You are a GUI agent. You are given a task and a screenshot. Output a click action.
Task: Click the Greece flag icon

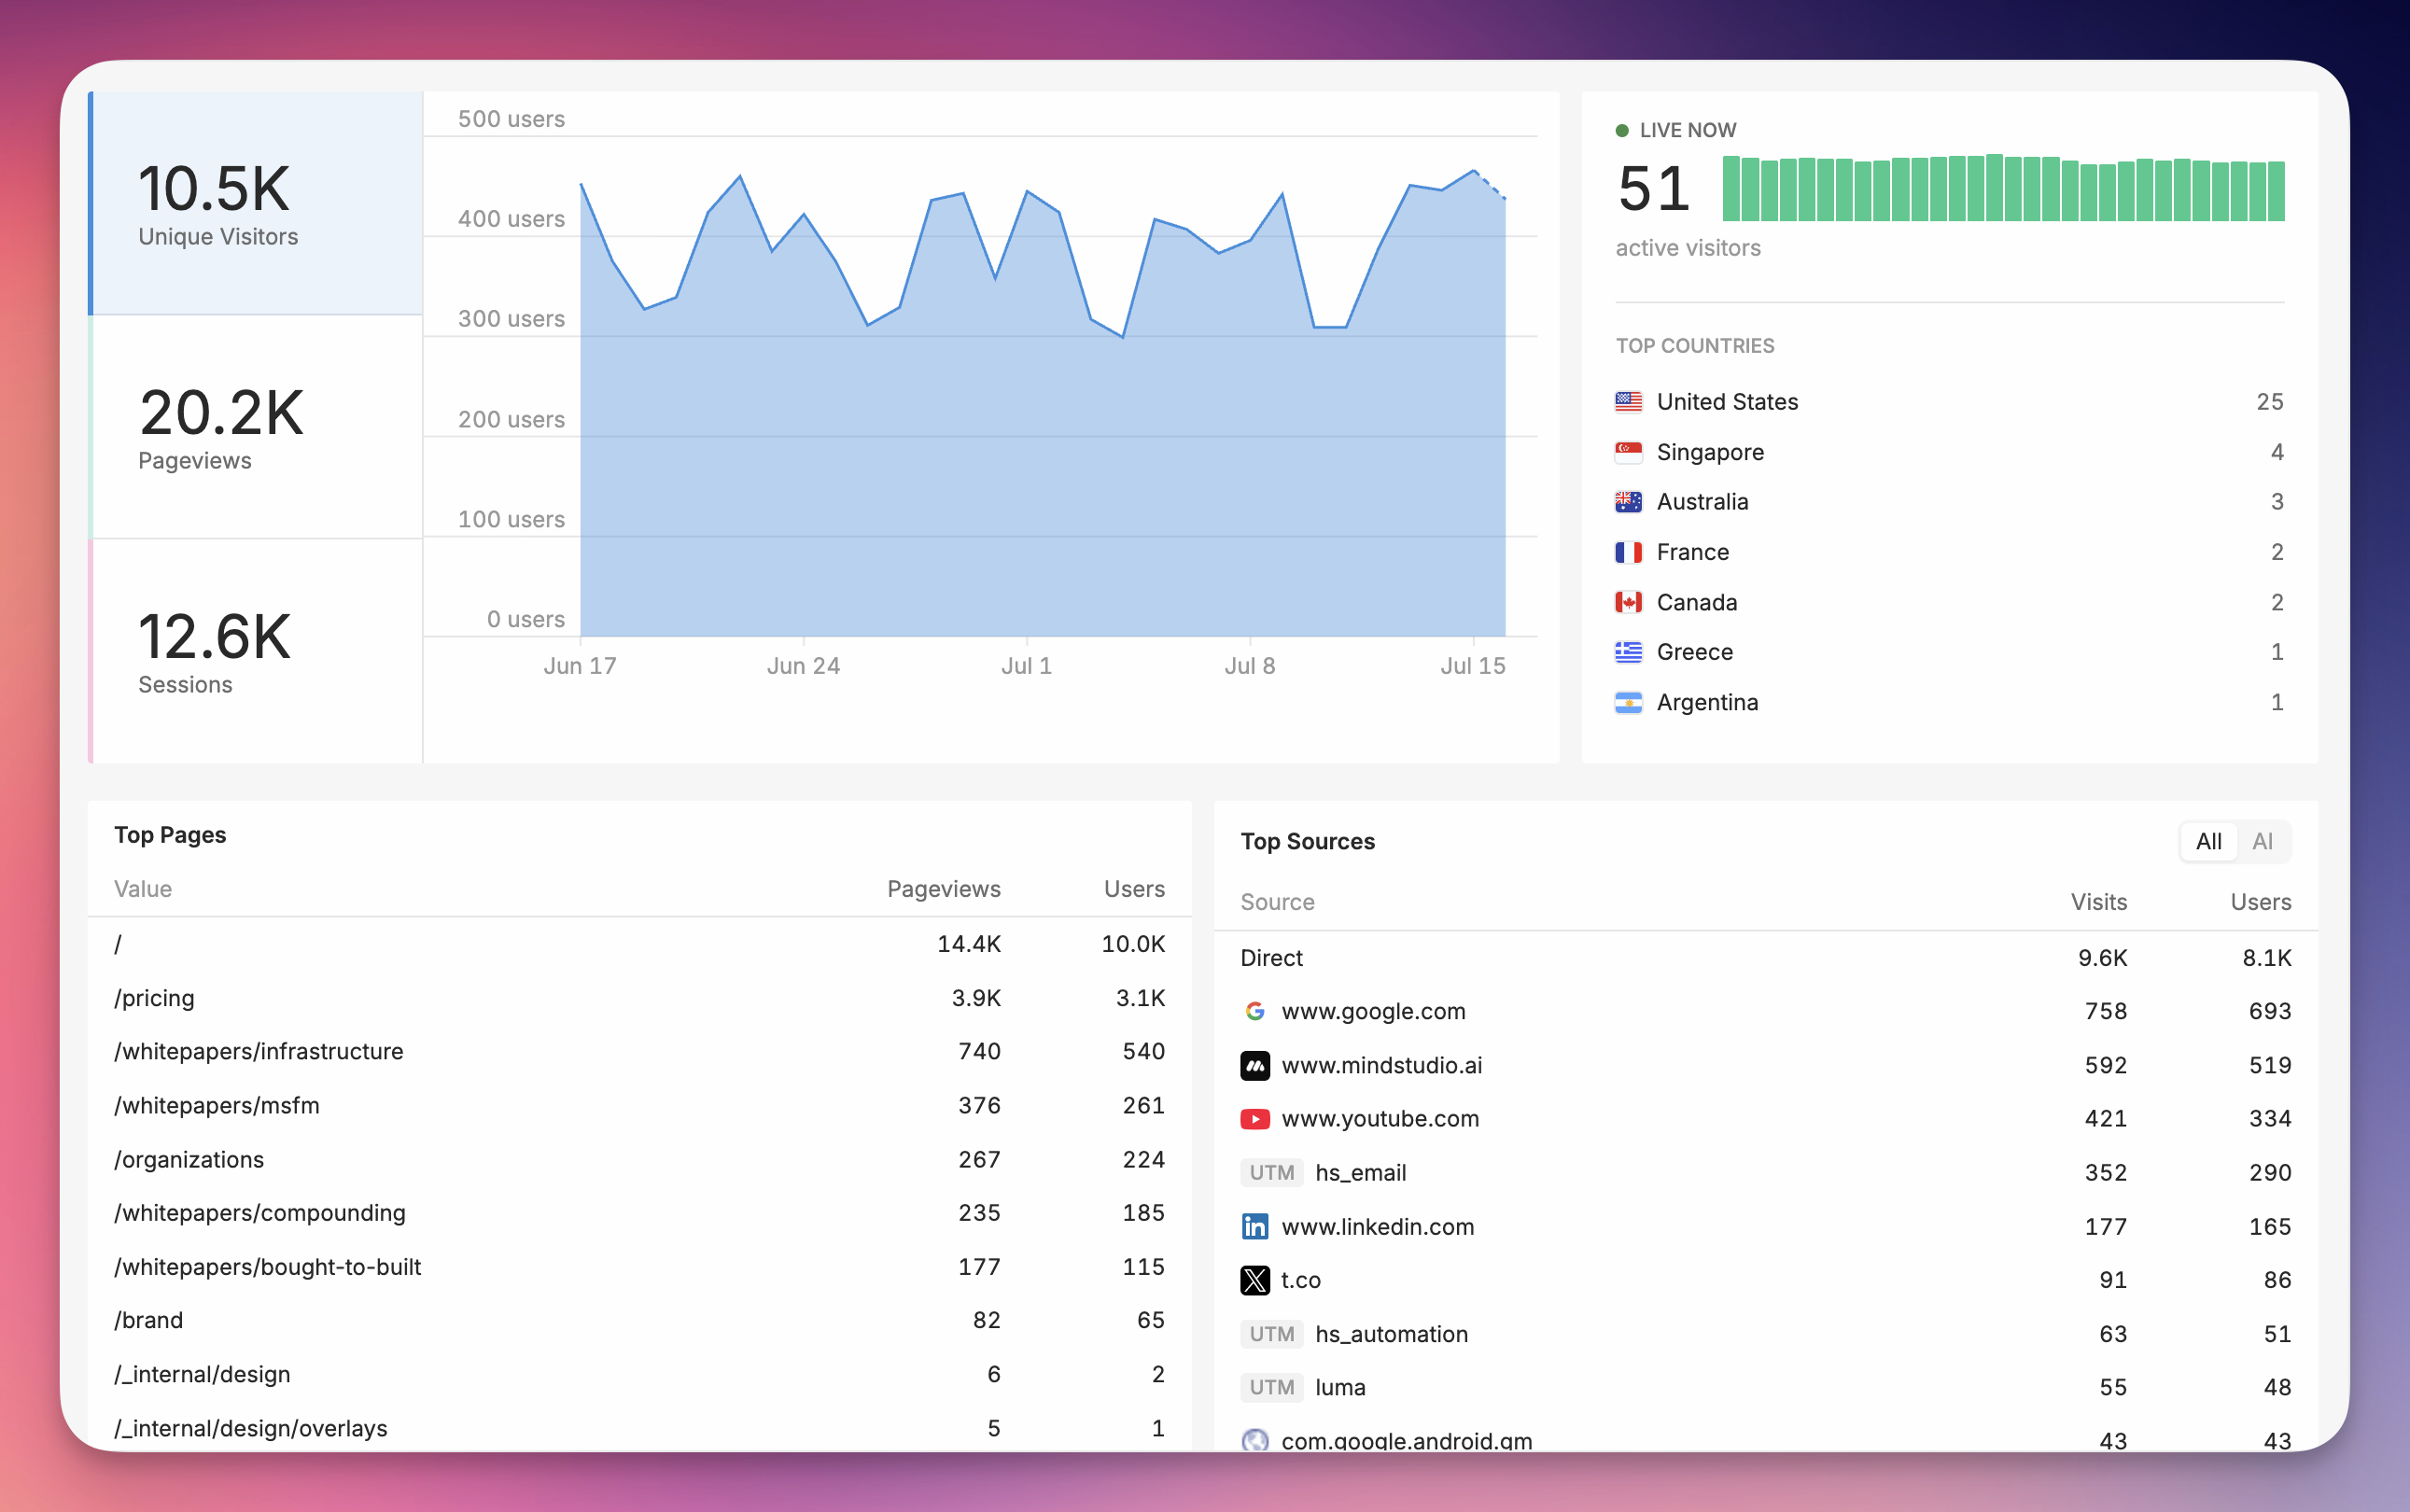[x=1628, y=652]
